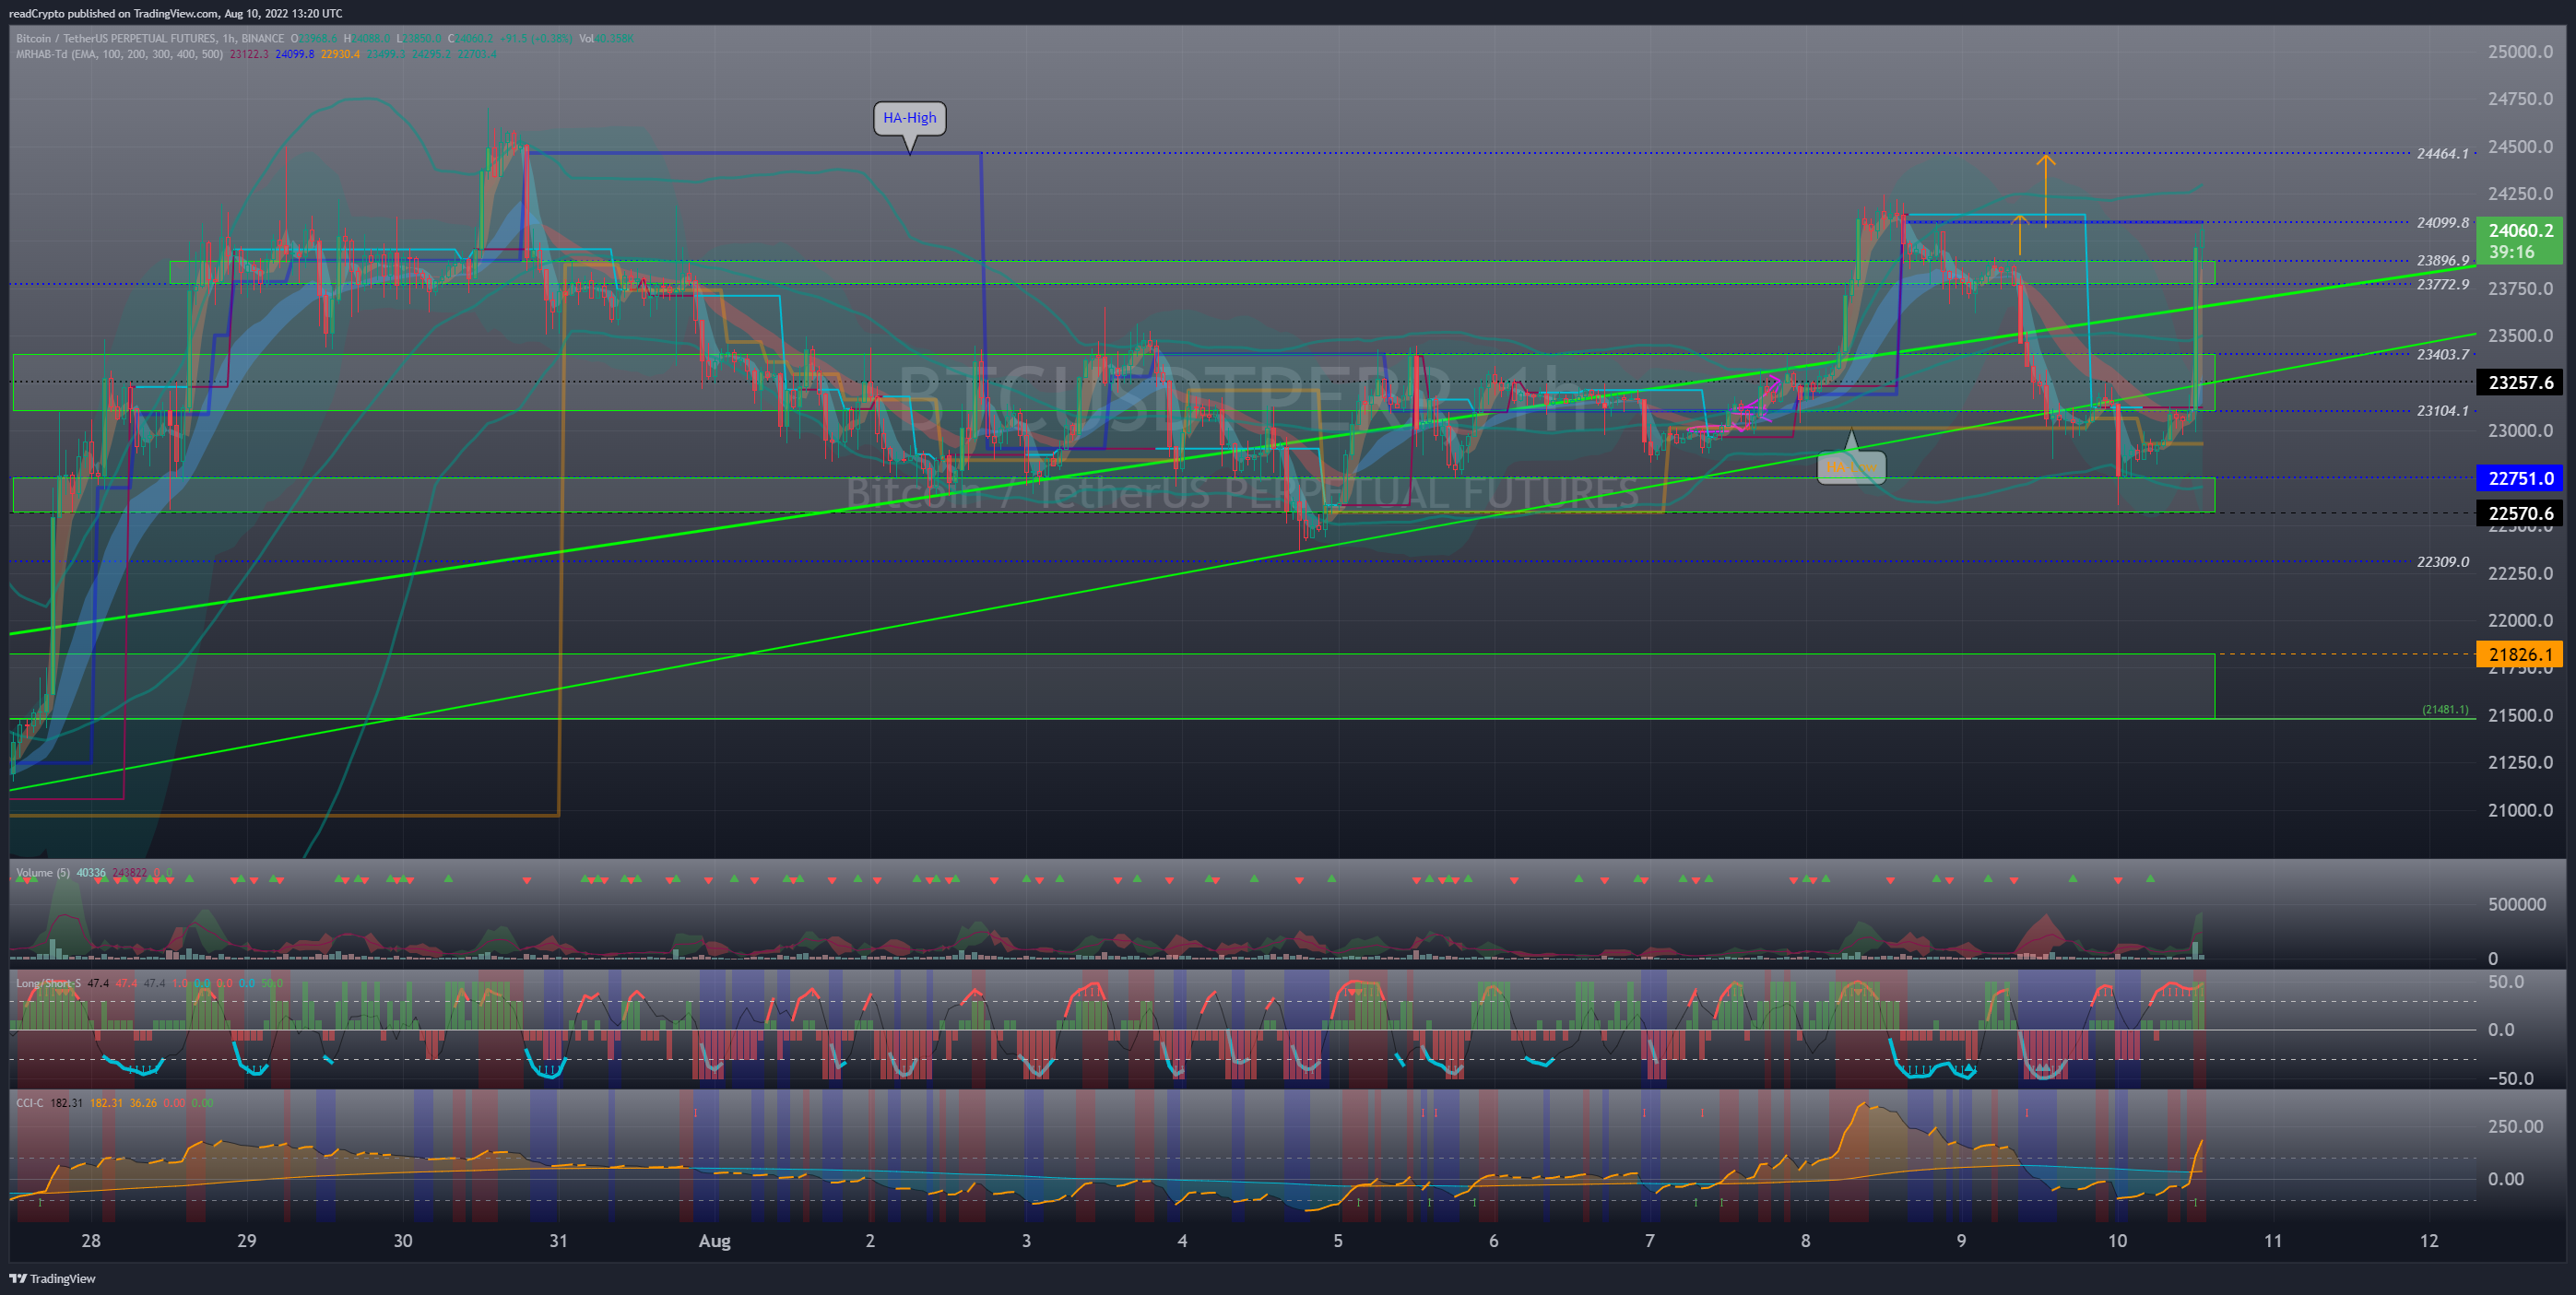Click the 23403.7 level label

pos(2442,355)
